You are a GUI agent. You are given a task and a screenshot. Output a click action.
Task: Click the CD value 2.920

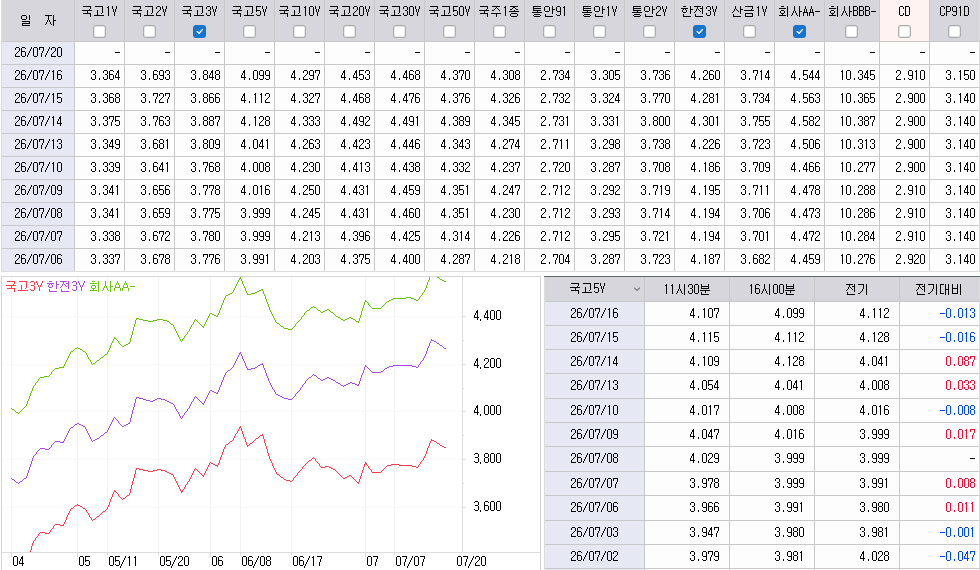click(x=911, y=259)
